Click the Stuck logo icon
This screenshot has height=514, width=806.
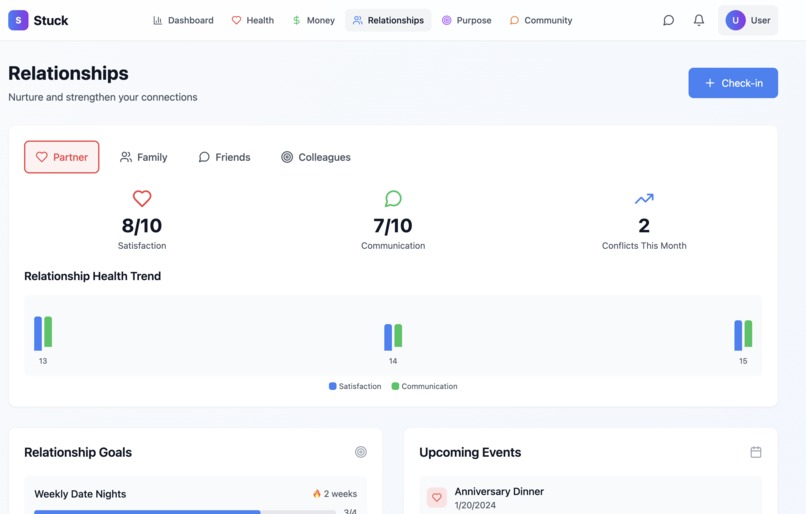coord(18,20)
